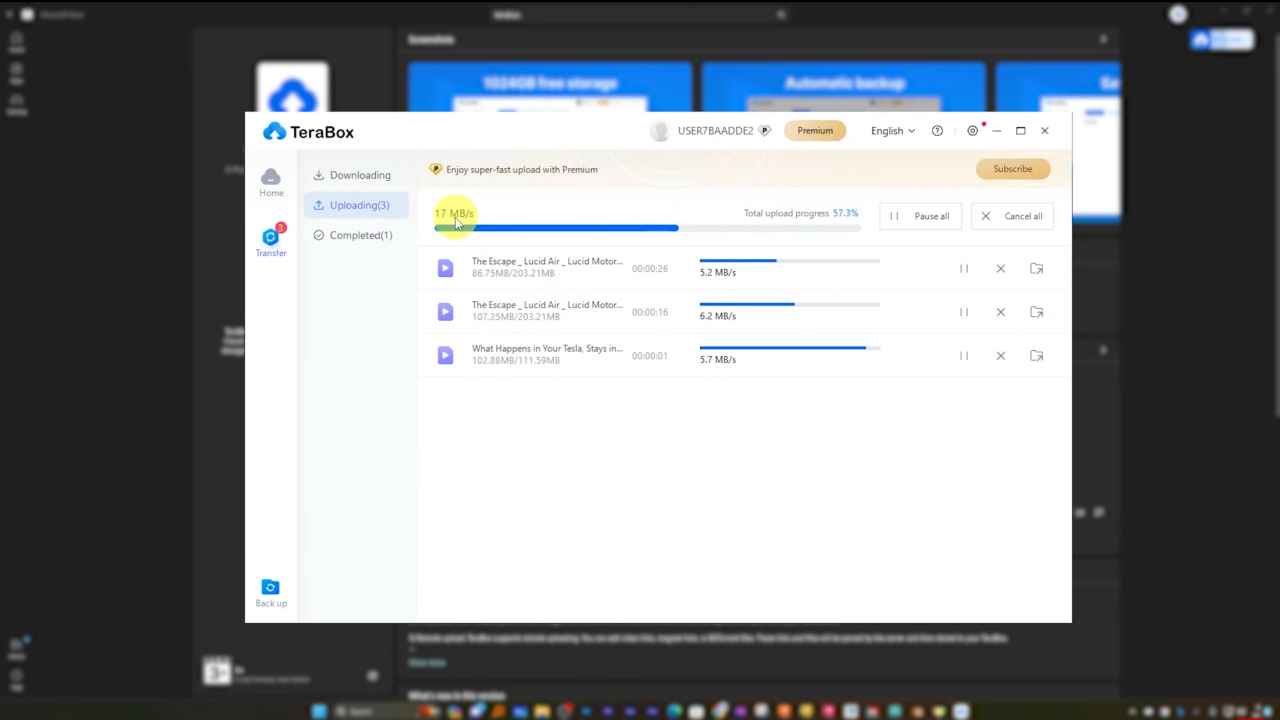Pause the What Happens in Your Tesla upload

point(964,356)
